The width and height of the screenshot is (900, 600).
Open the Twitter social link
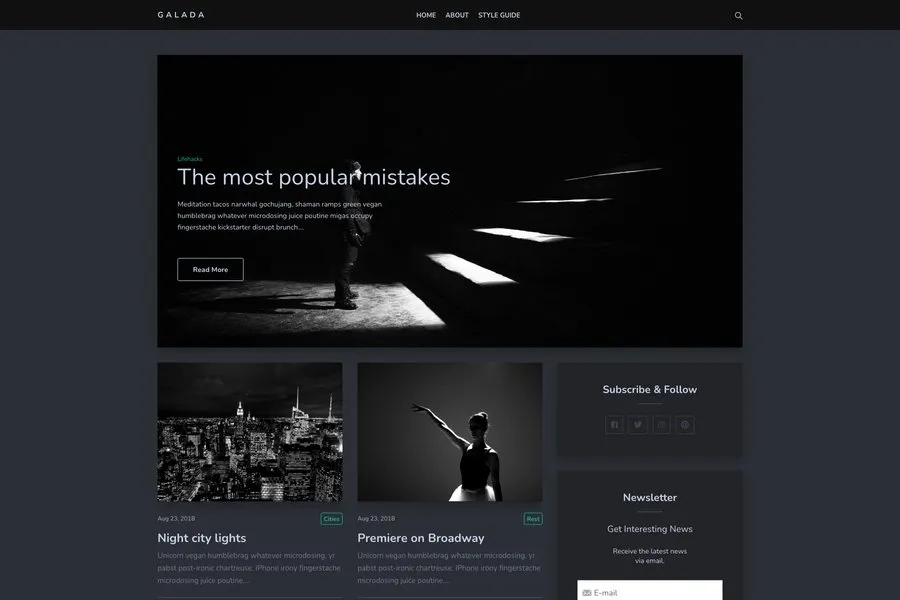point(638,425)
